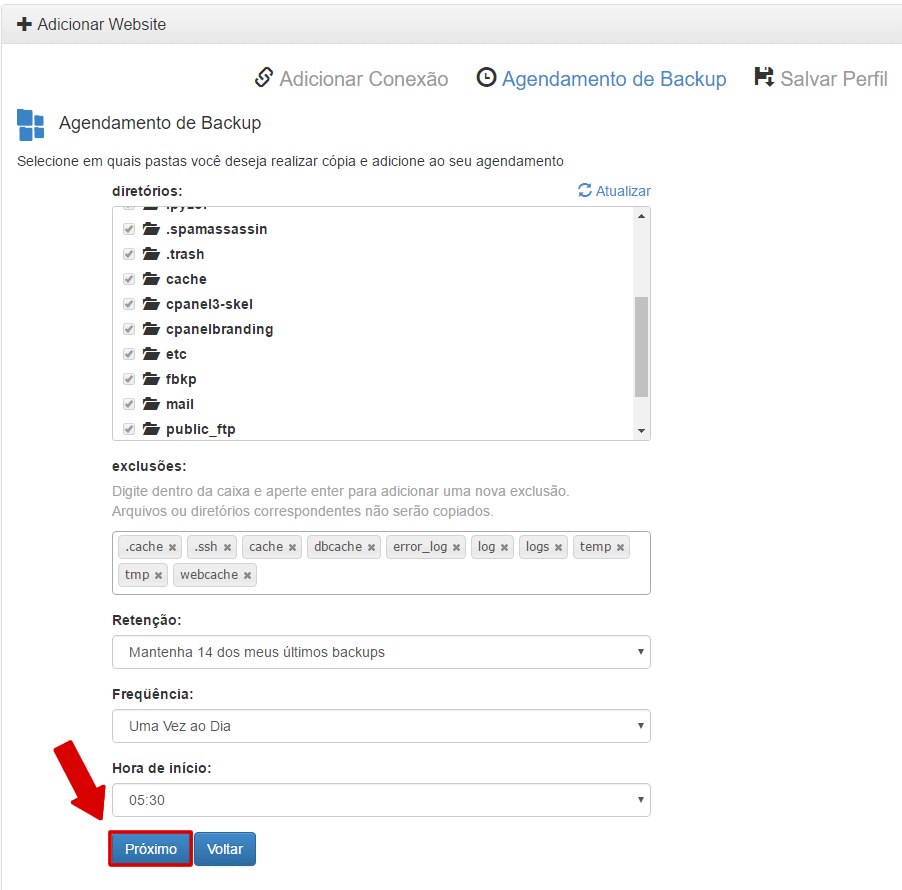The width and height of the screenshot is (902, 890).
Task: Click the folder icon of cpanelbranding
Action: coord(151,329)
